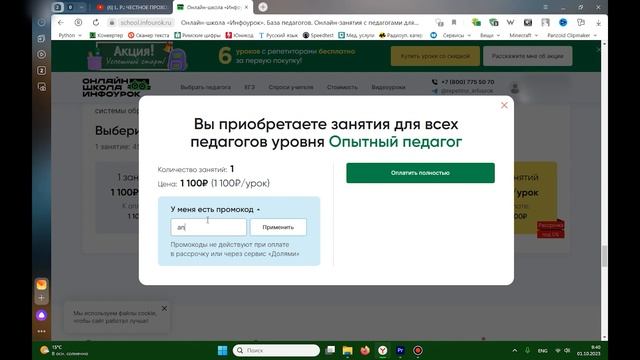Click the ENG language indicator
Screen dimensions: 640x360
point(542,351)
